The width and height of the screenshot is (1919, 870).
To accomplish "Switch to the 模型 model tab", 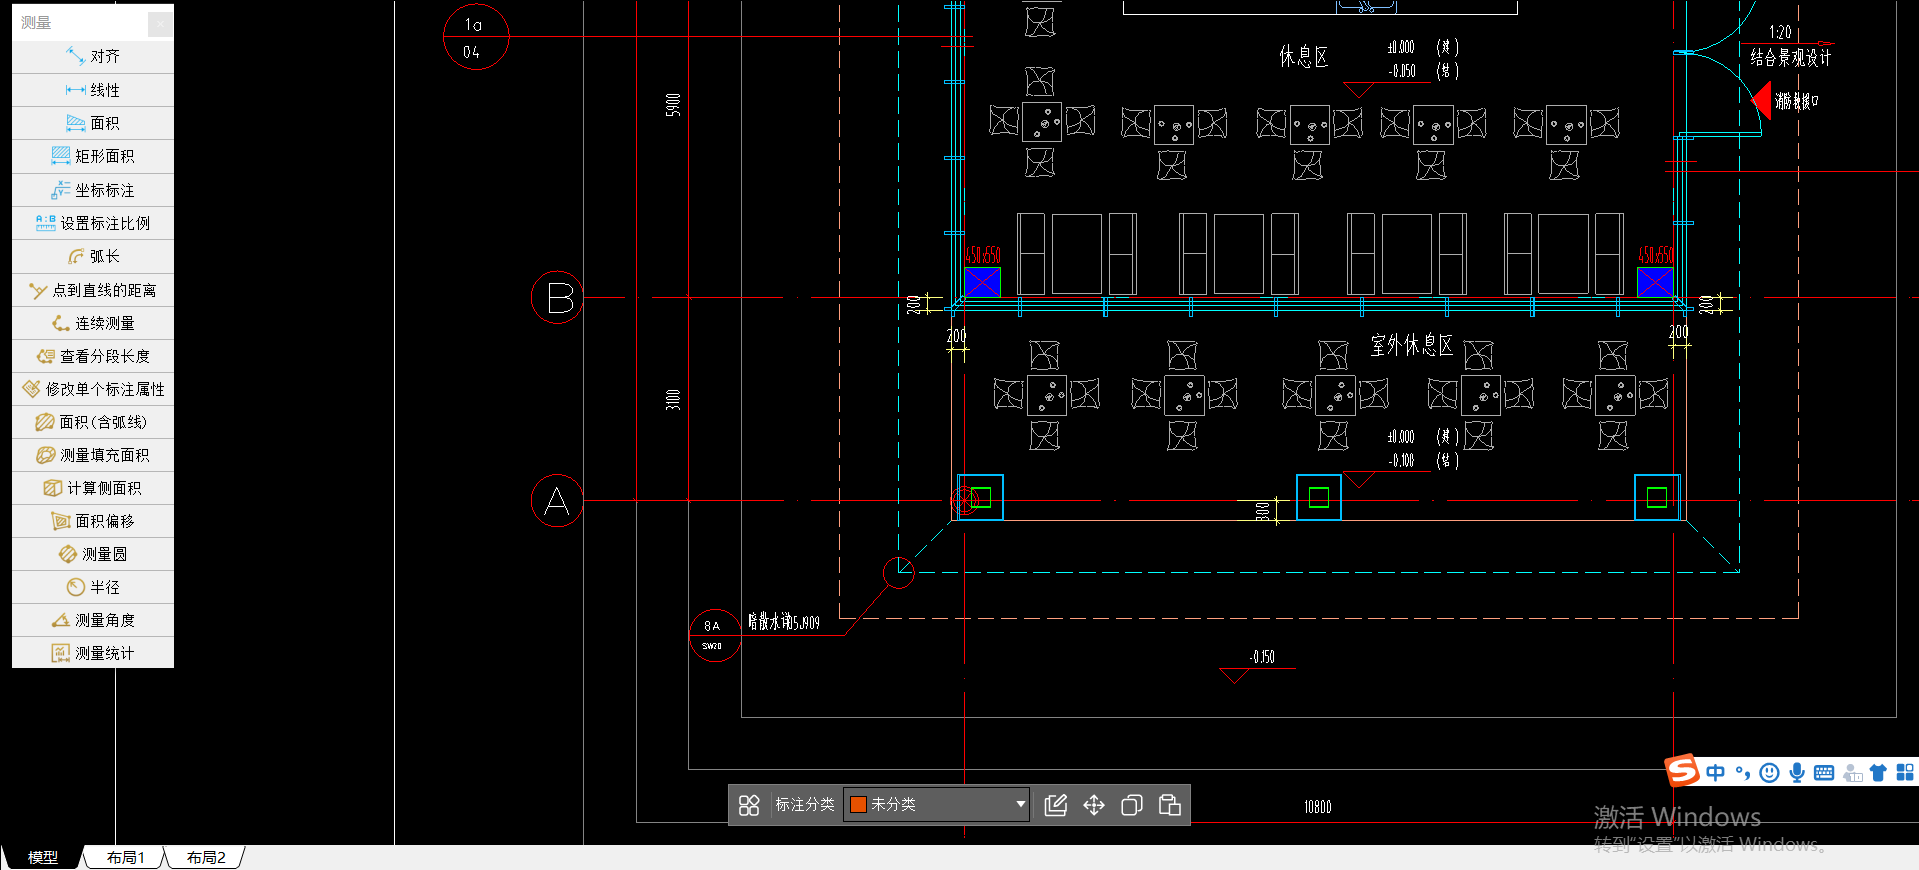I will 42,858.
